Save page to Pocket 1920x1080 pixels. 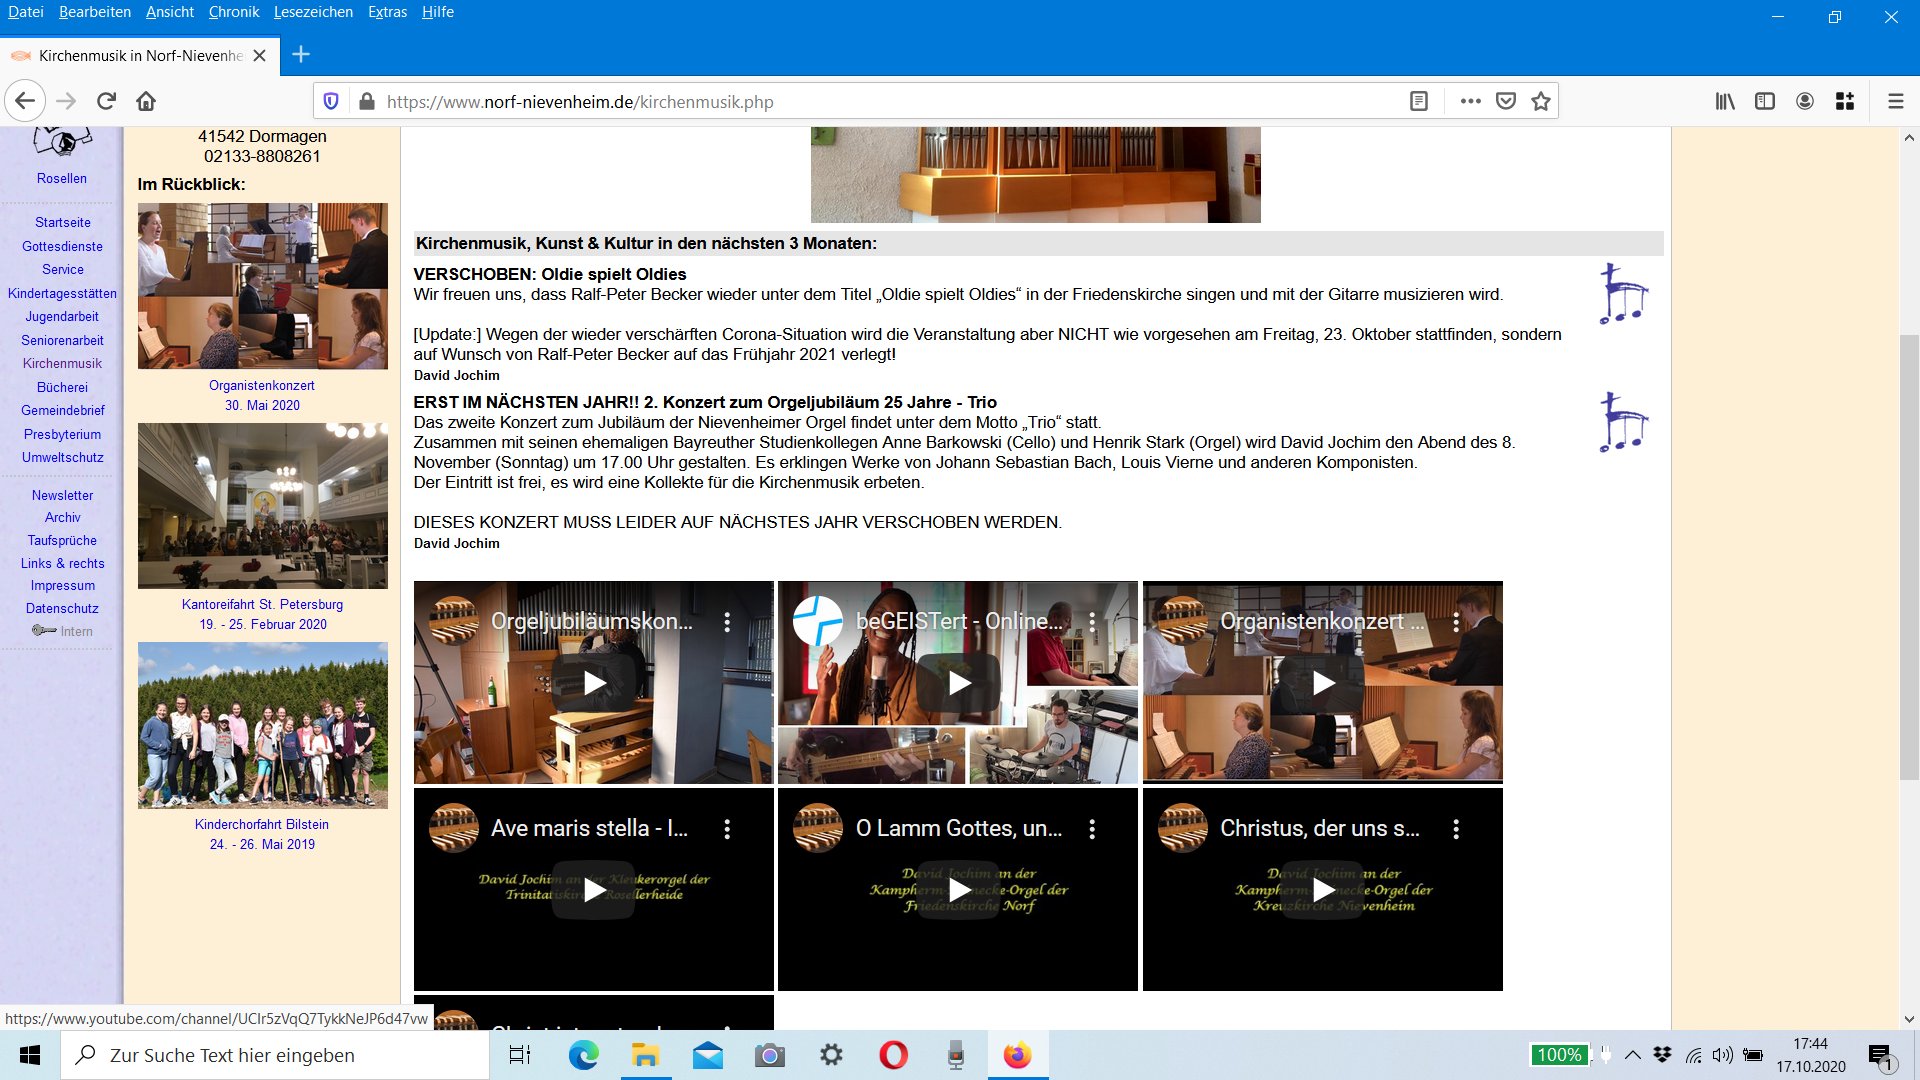(x=1506, y=101)
